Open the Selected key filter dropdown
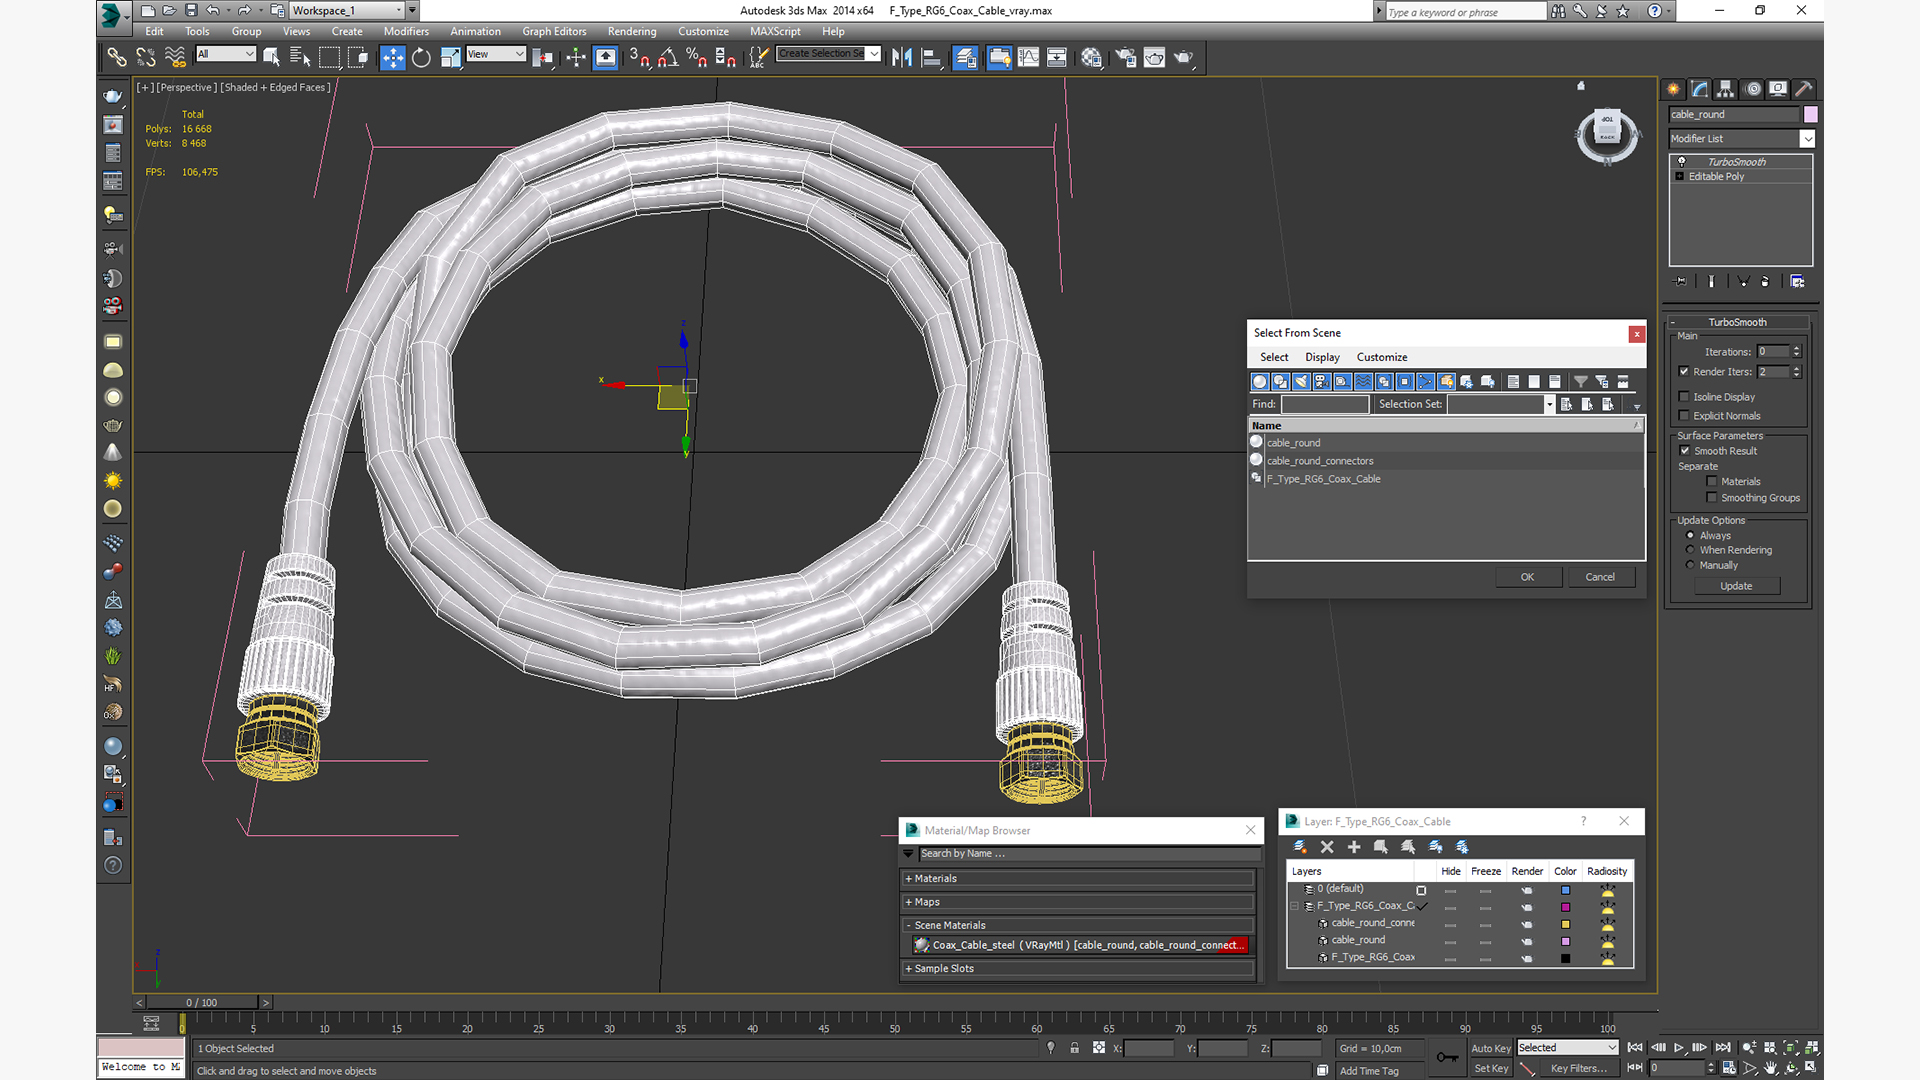The height and width of the screenshot is (1080, 1920). coord(1568,1048)
